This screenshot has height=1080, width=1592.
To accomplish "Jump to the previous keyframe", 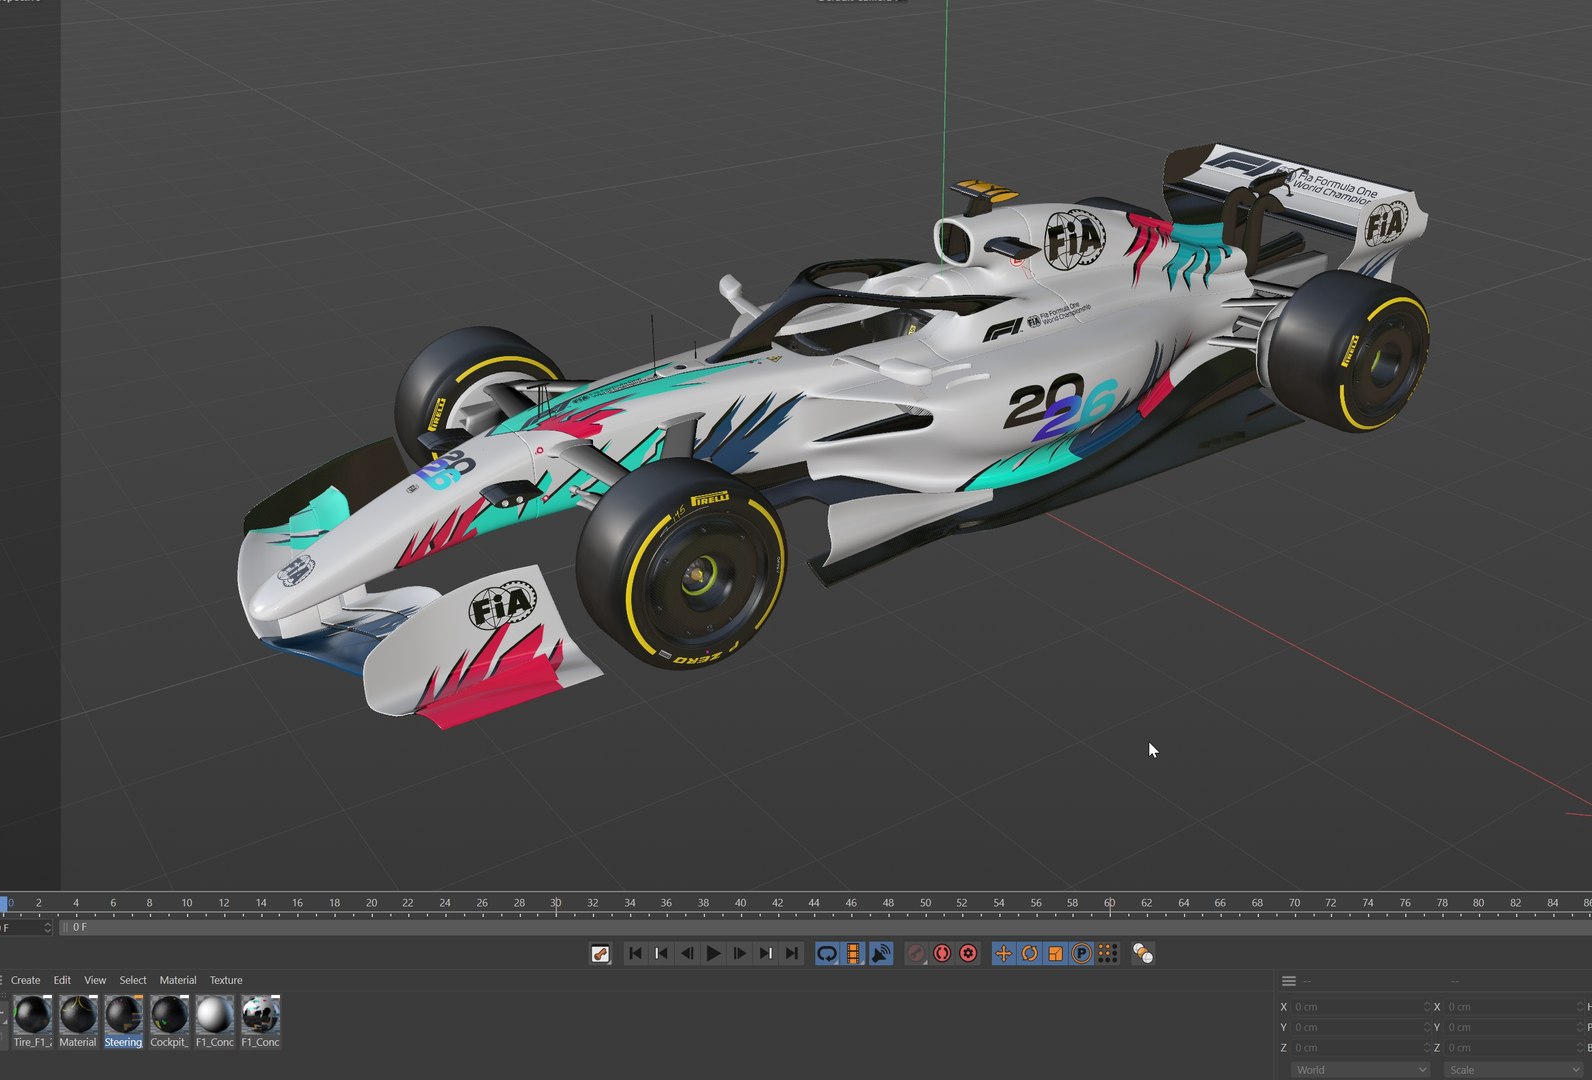I will click(x=661, y=954).
